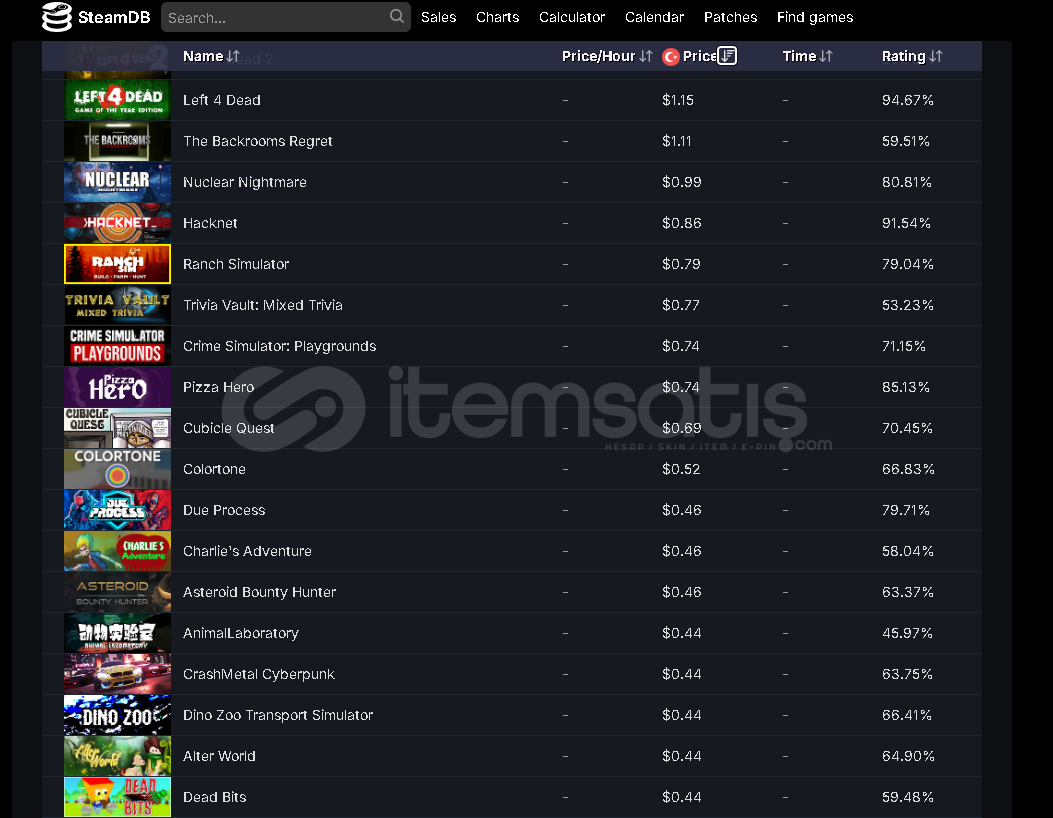Sort by Rating column arrows

pyautogui.click(x=936, y=56)
